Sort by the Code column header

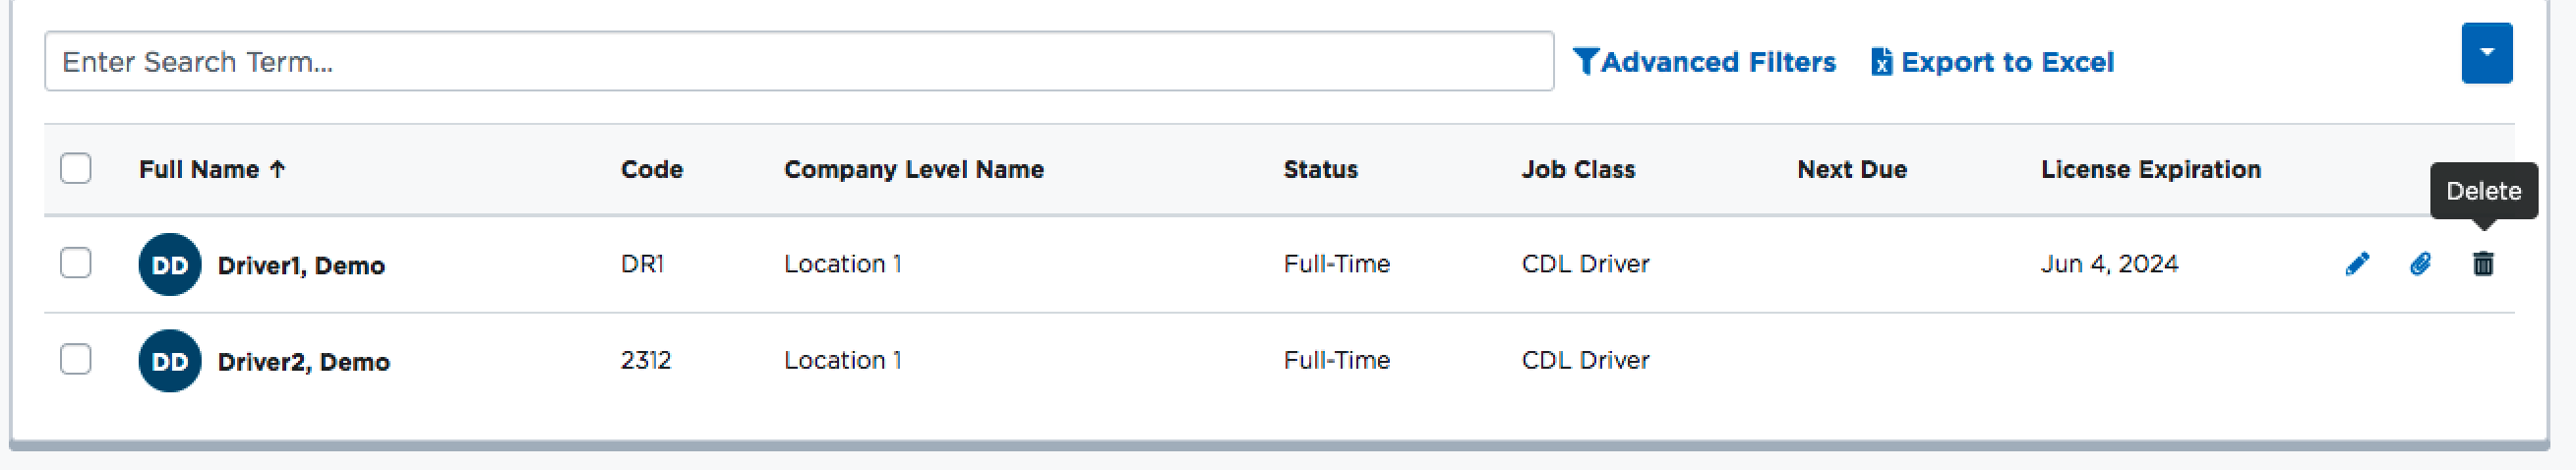pyautogui.click(x=651, y=170)
